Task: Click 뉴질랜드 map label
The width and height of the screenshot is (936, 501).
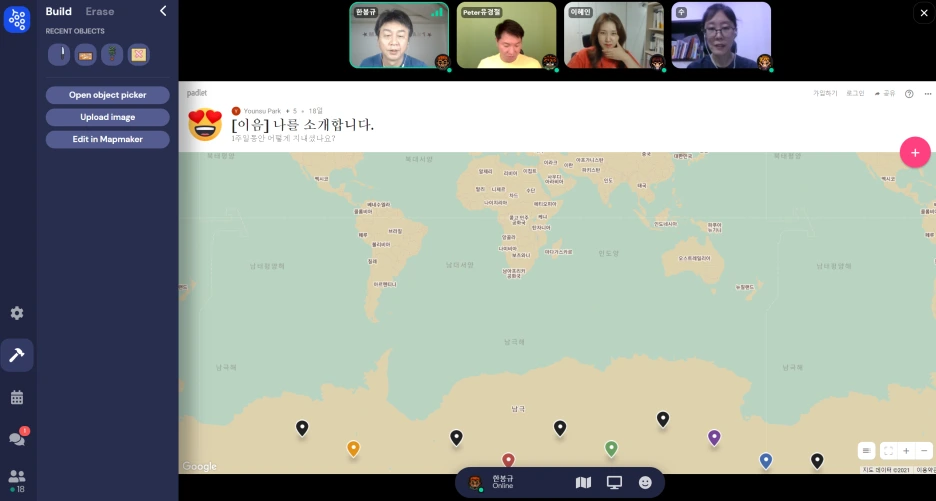Action: 745,287
